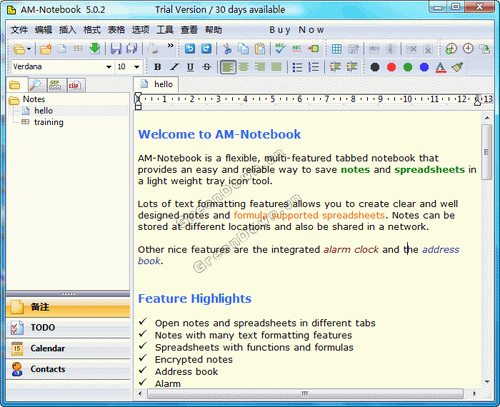Click the green download arrow icon
Image resolution: width=500 pixels, height=407 pixels.
(x=95, y=49)
